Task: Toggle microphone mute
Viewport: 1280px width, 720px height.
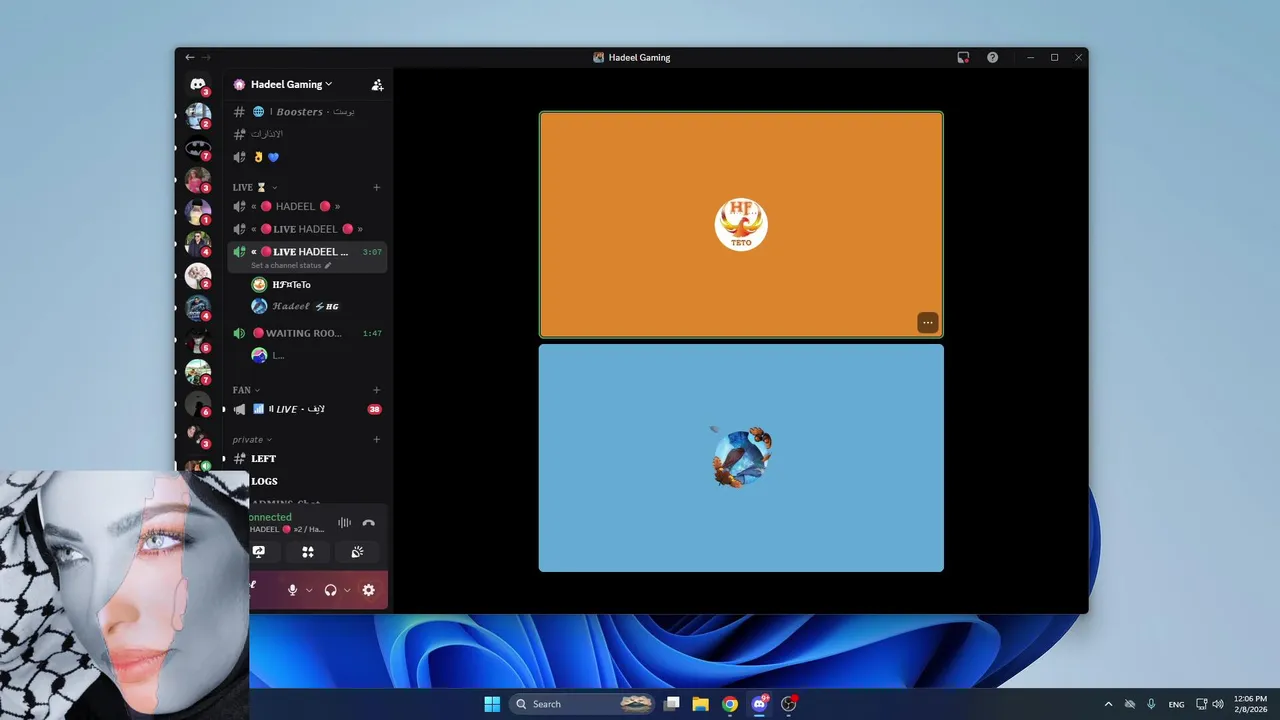Action: [293, 590]
